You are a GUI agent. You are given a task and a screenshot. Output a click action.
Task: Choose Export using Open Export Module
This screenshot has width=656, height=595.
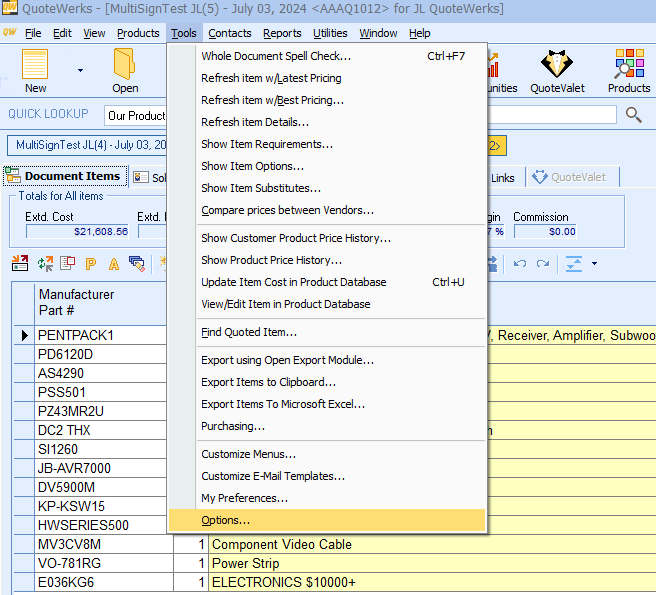point(327,360)
